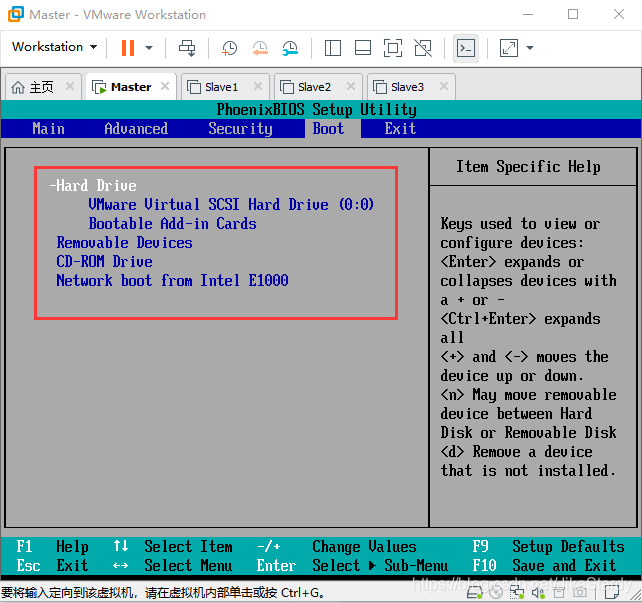Switch to Unity mode icon
642x603 pixels.
(423, 48)
